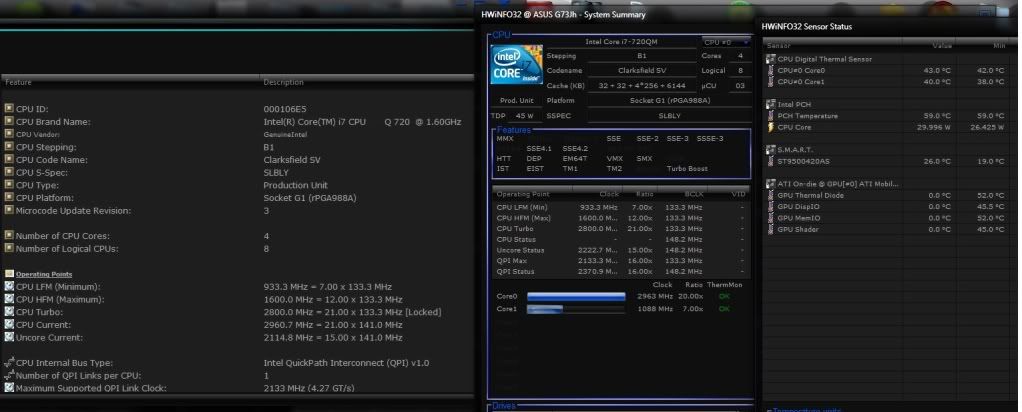Click the Socket G1 (rPGA988A) platform field

tap(669, 100)
